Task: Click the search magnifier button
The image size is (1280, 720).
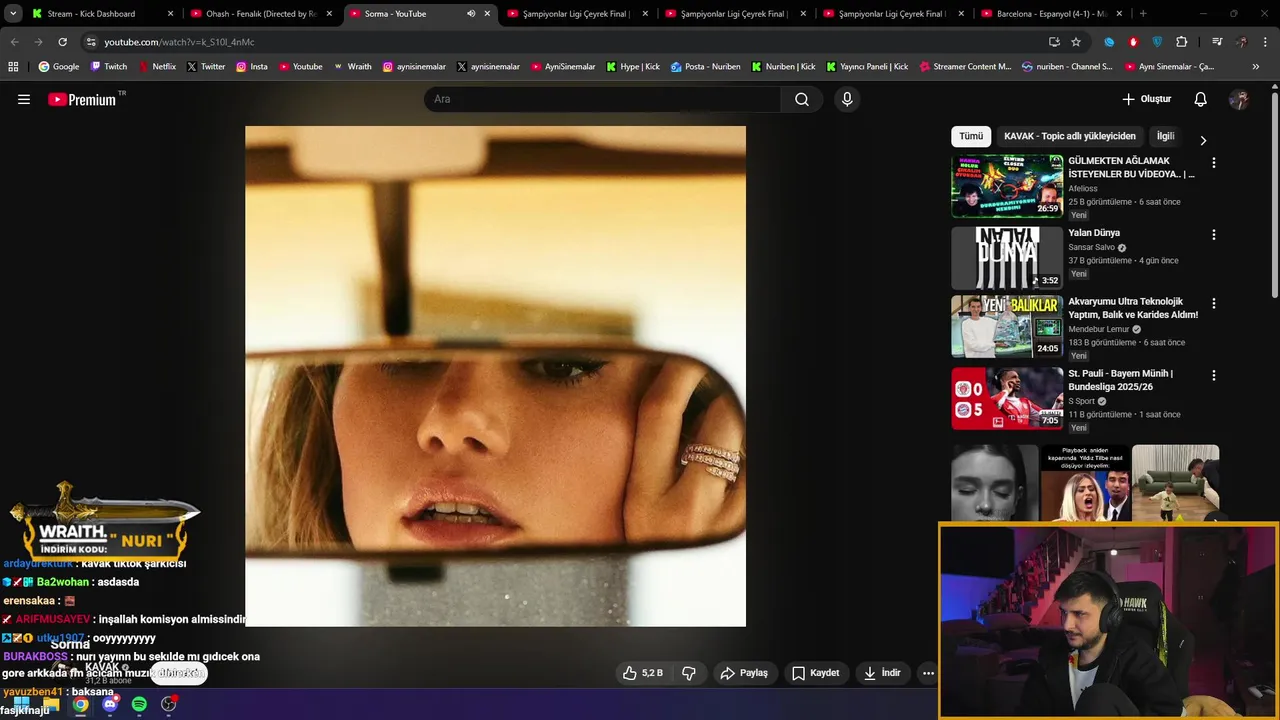Action: pyautogui.click(x=802, y=99)
